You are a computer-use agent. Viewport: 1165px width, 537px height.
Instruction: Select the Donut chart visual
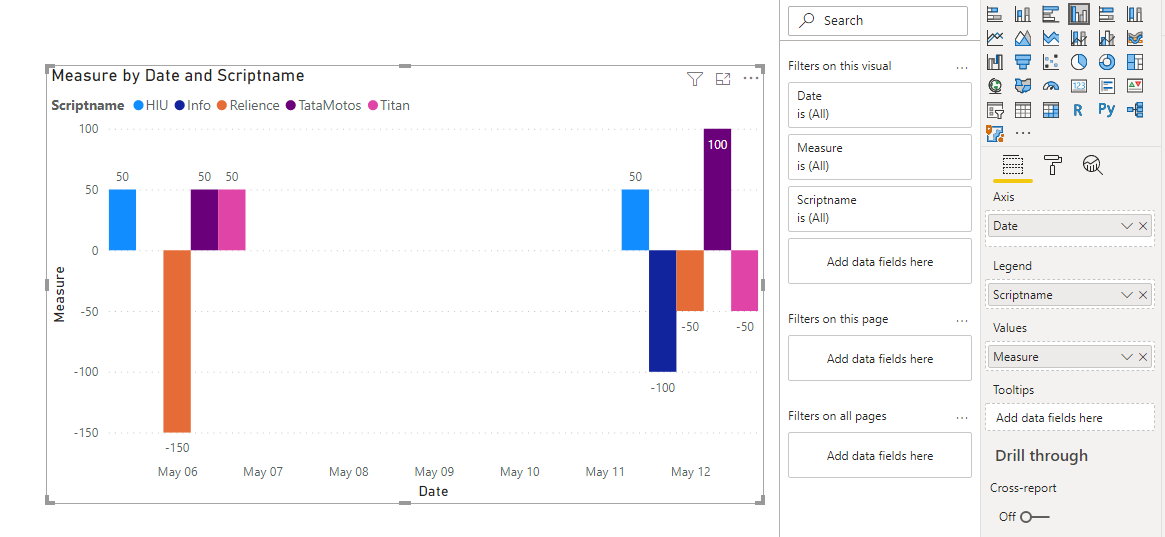[x=1107, y=62]
